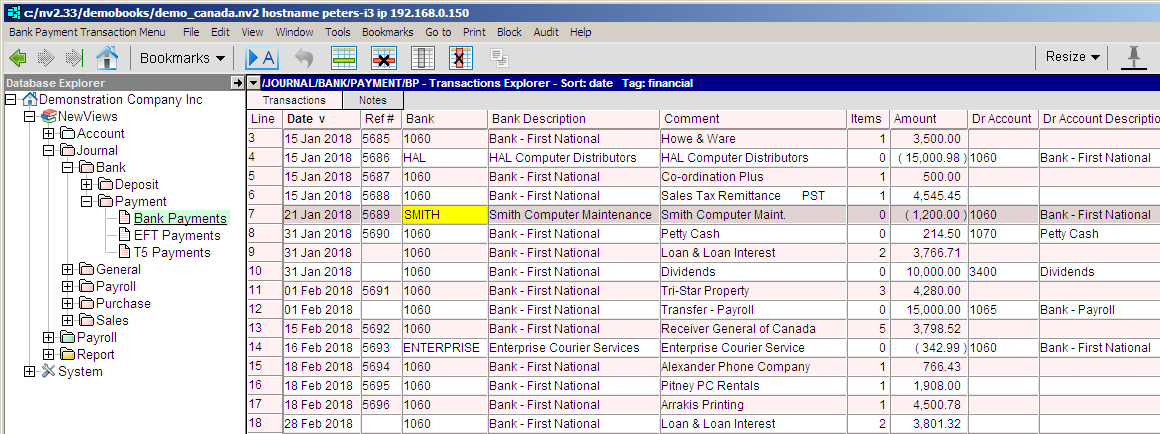
Task: Toggle the pushpin icon in toolbar
Action: tap(1133, 57)
